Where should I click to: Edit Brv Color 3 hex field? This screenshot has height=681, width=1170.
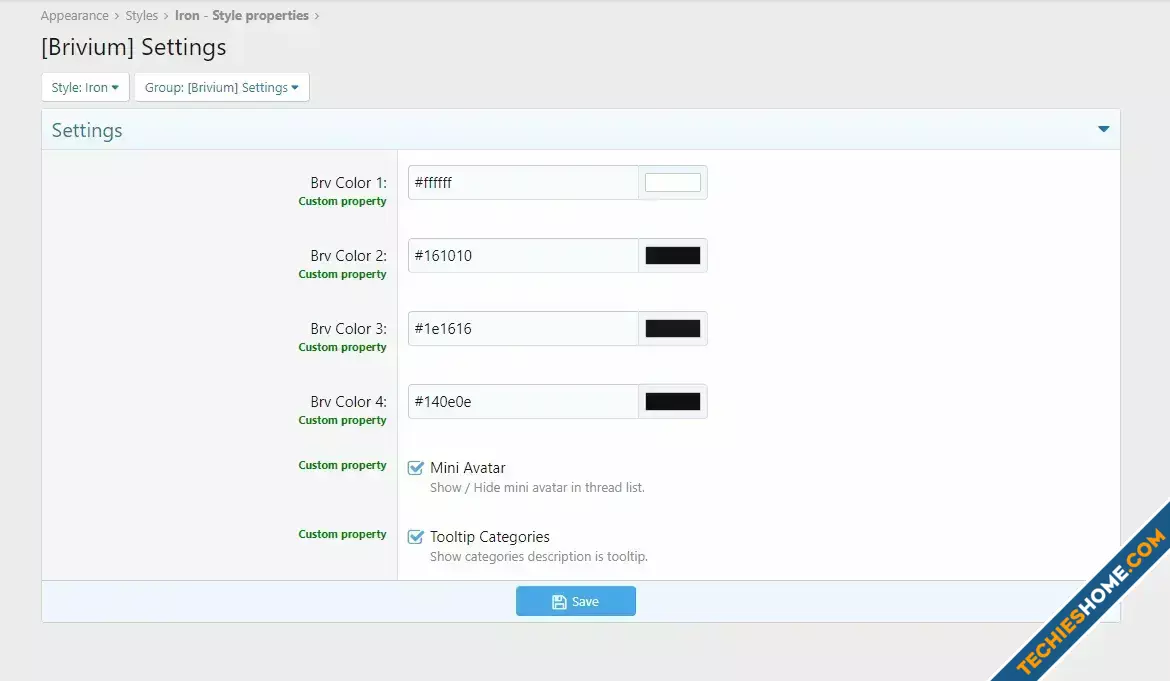523,329
